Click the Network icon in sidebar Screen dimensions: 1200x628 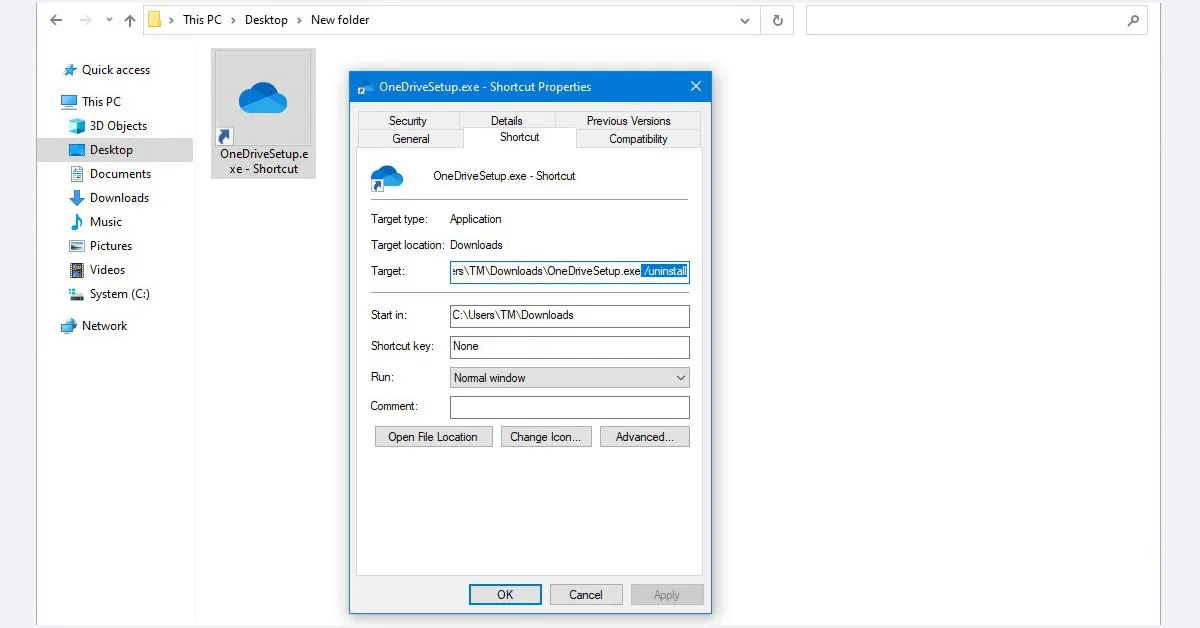[69, 326]
